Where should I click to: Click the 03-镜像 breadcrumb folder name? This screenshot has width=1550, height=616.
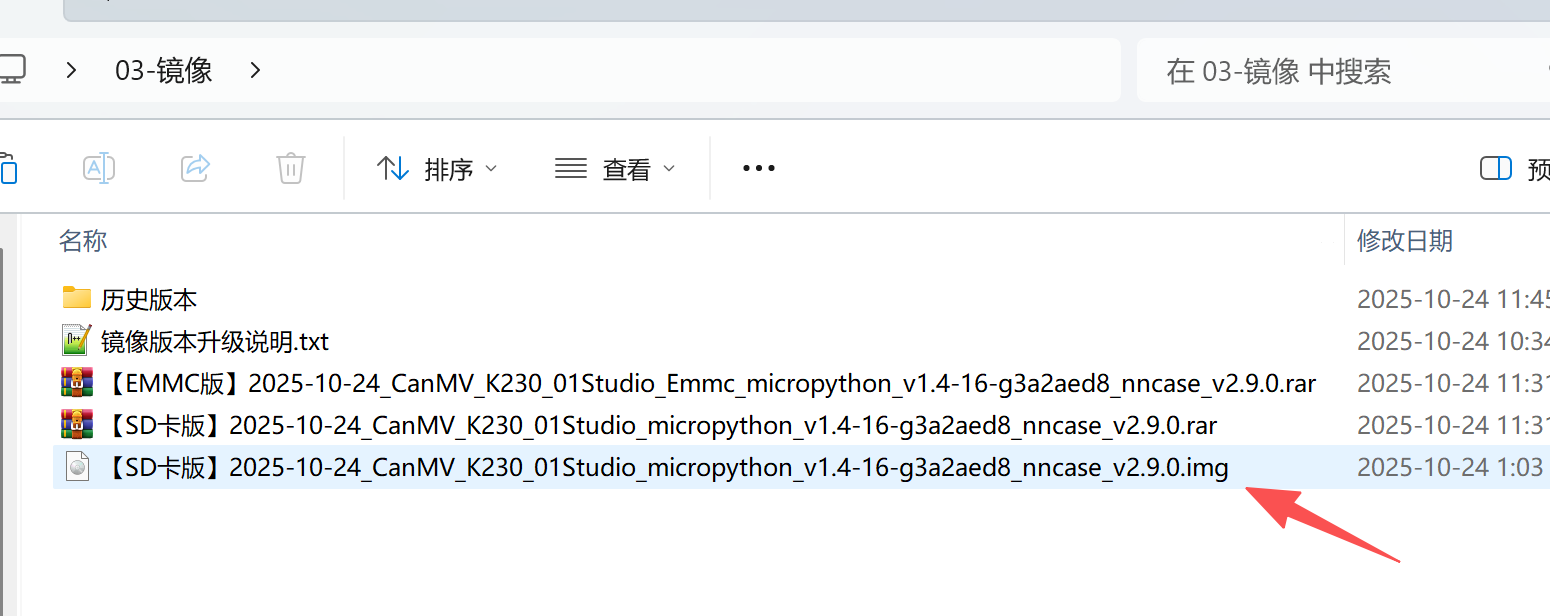point(164,71)
